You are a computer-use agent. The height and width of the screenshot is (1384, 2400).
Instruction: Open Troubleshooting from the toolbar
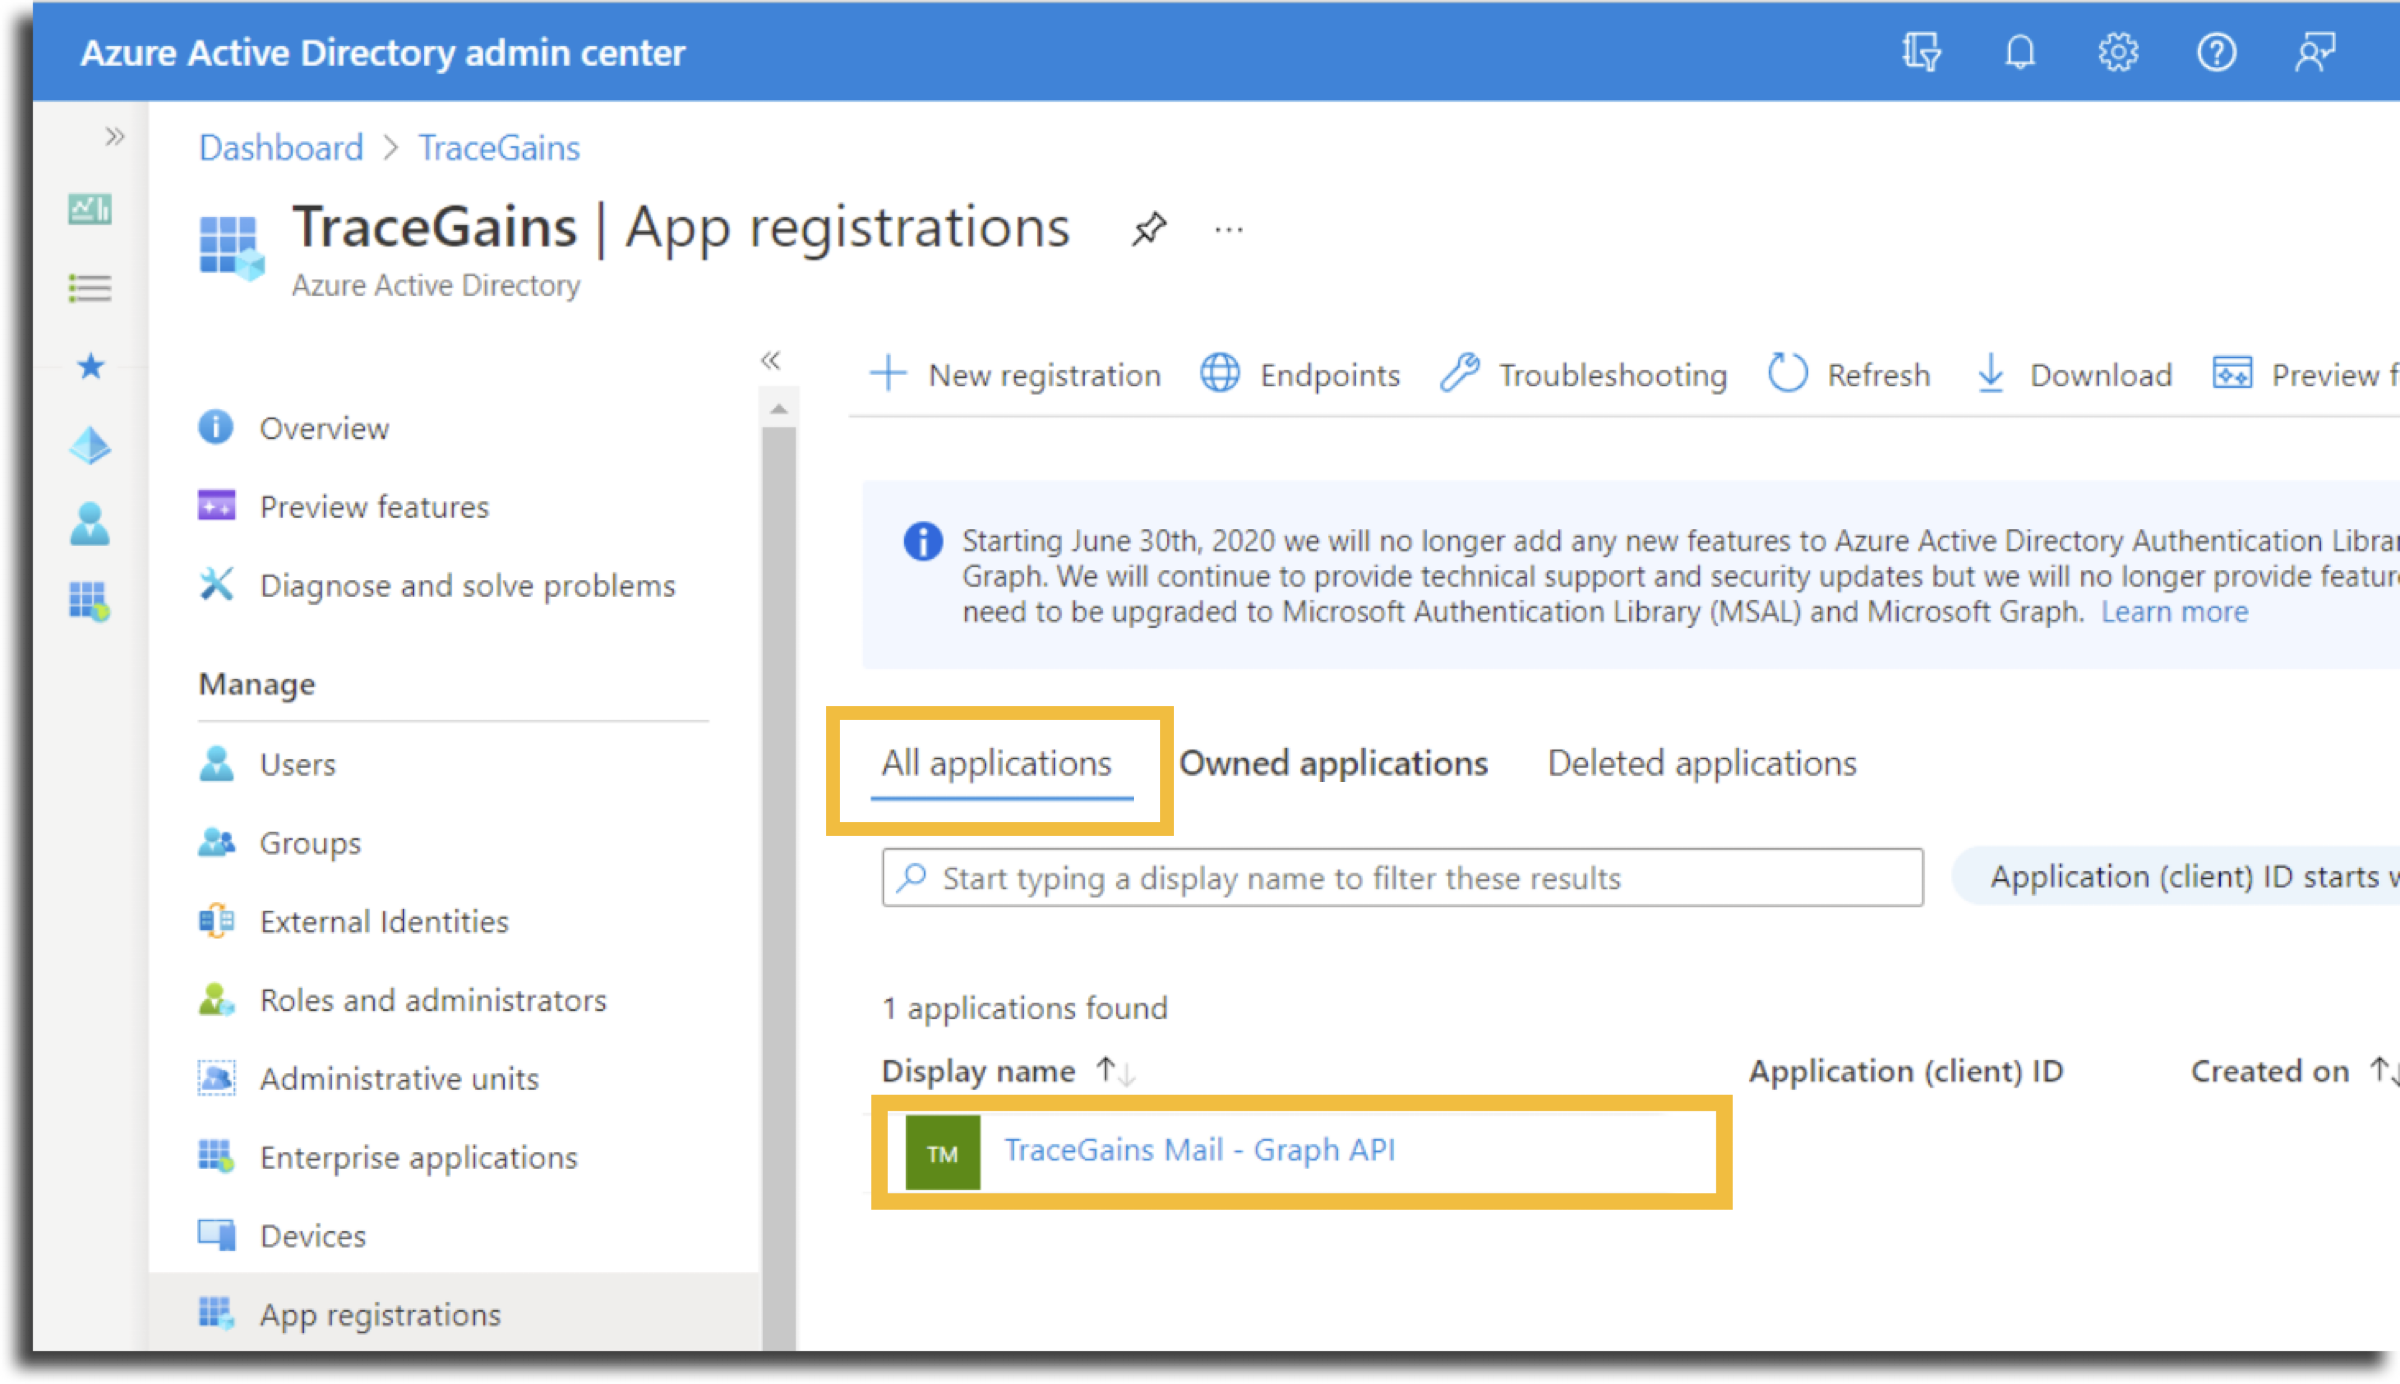pos(1584,375)
